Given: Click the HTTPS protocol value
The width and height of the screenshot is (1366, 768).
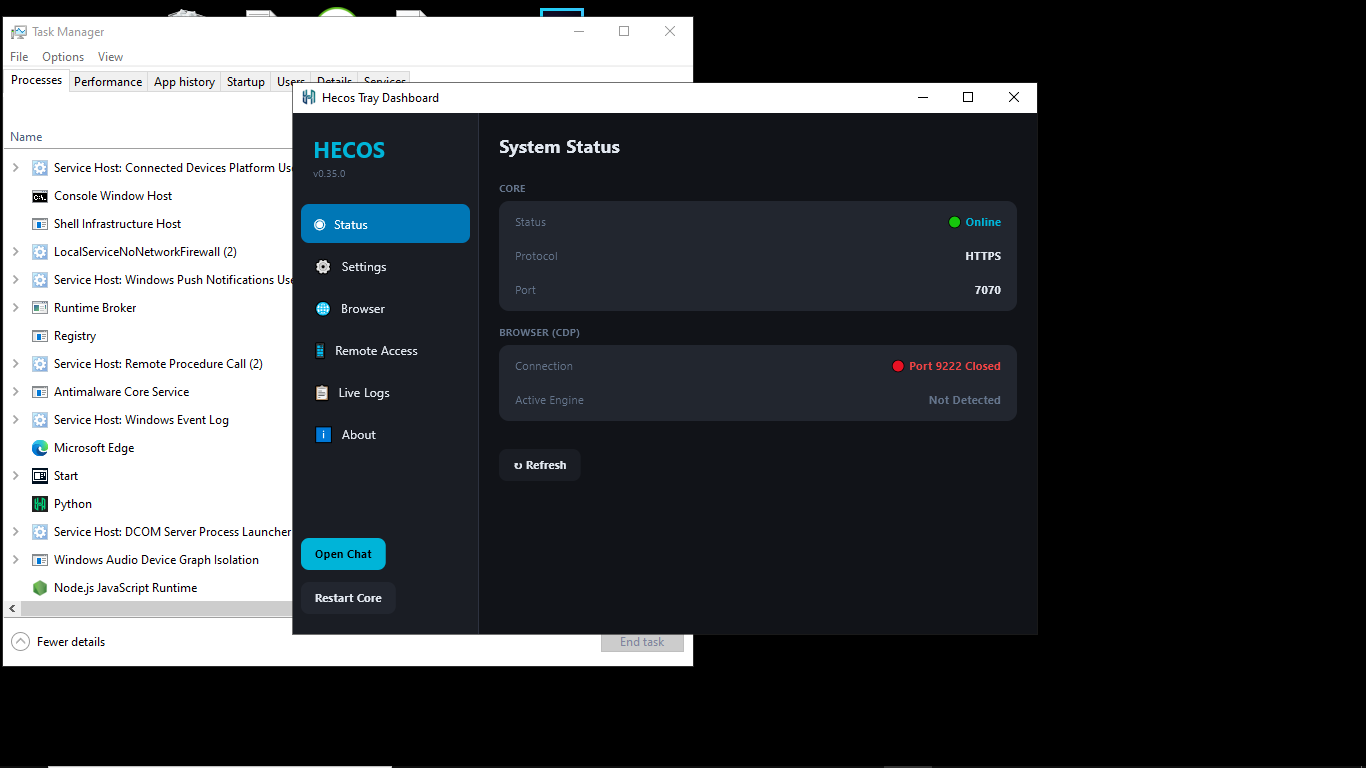Looking at the screenshot, I should tap(983, 256).
